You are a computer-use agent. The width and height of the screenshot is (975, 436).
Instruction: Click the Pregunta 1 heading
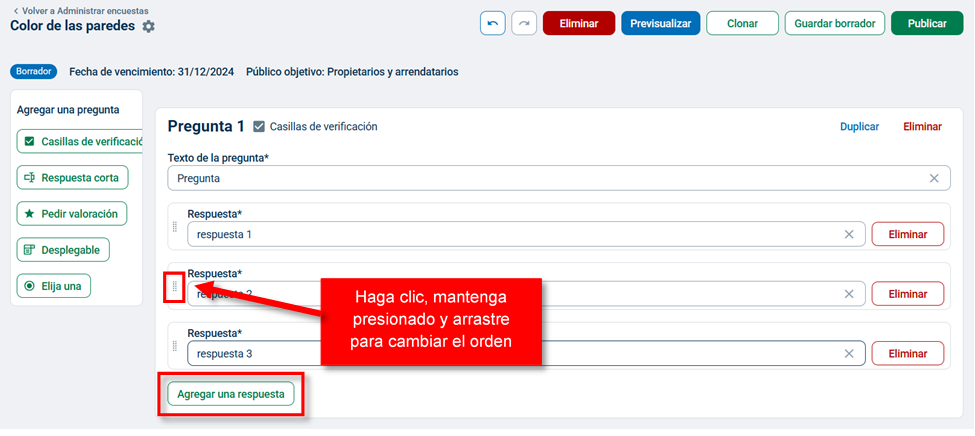click(206, 126)
